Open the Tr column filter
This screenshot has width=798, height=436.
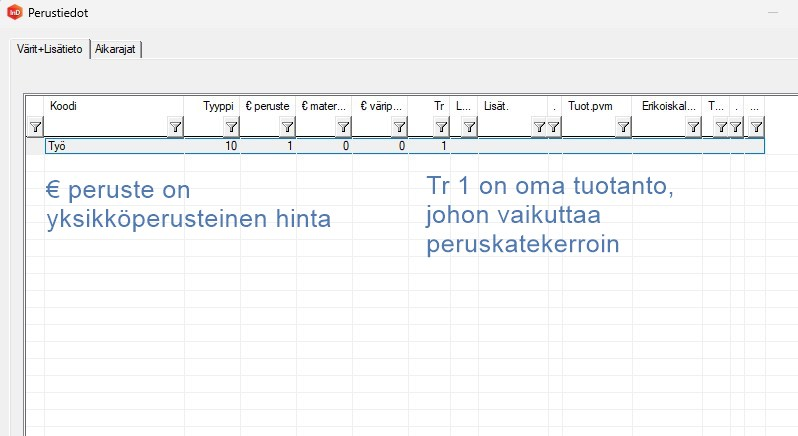point(442,127)
